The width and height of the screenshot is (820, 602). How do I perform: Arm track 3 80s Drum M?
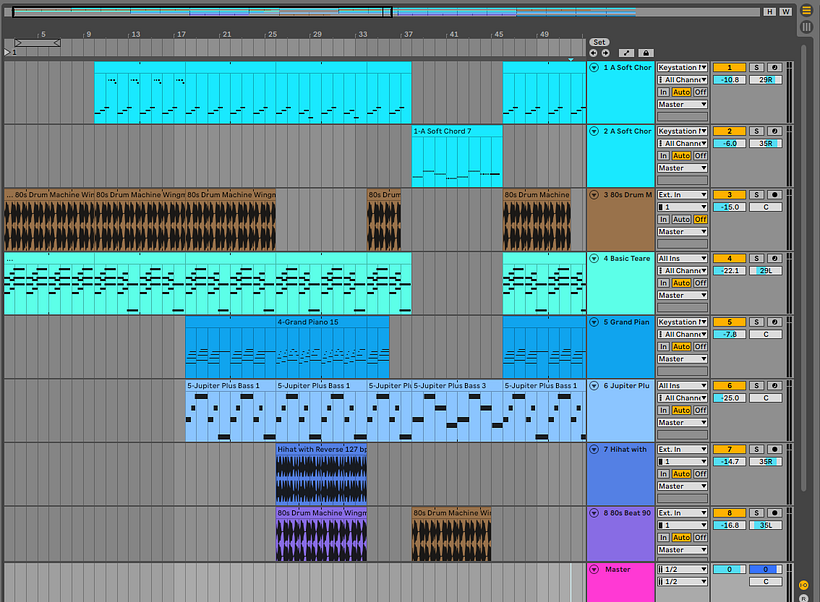(x=775, y=195)
